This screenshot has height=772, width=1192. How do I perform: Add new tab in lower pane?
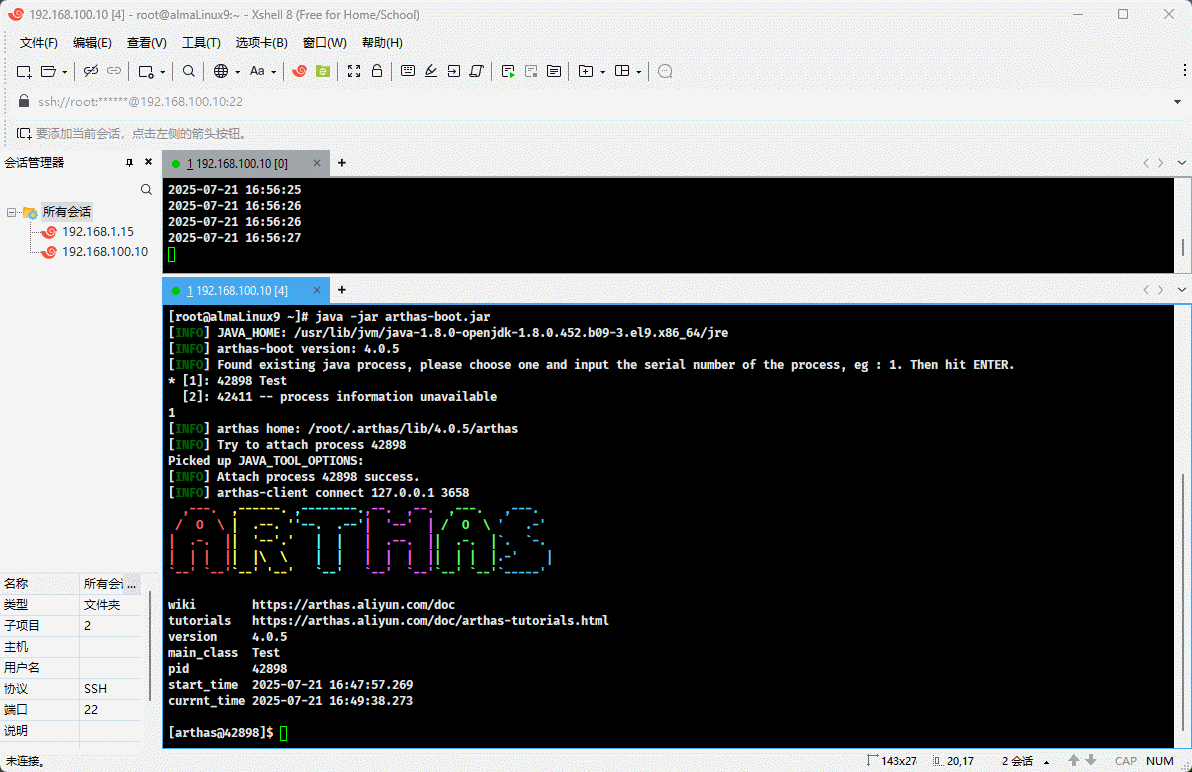[341, 290]
